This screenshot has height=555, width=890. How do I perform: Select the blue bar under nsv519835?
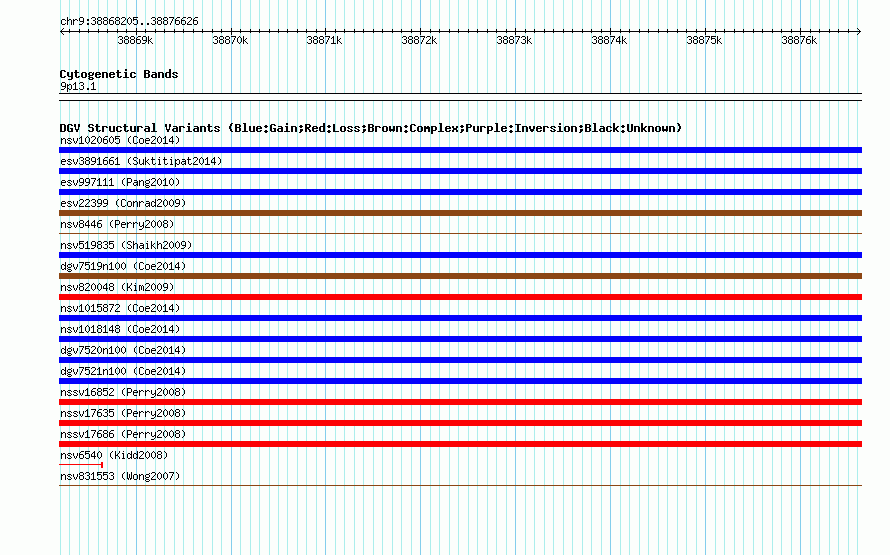click(x=460, y=255)
